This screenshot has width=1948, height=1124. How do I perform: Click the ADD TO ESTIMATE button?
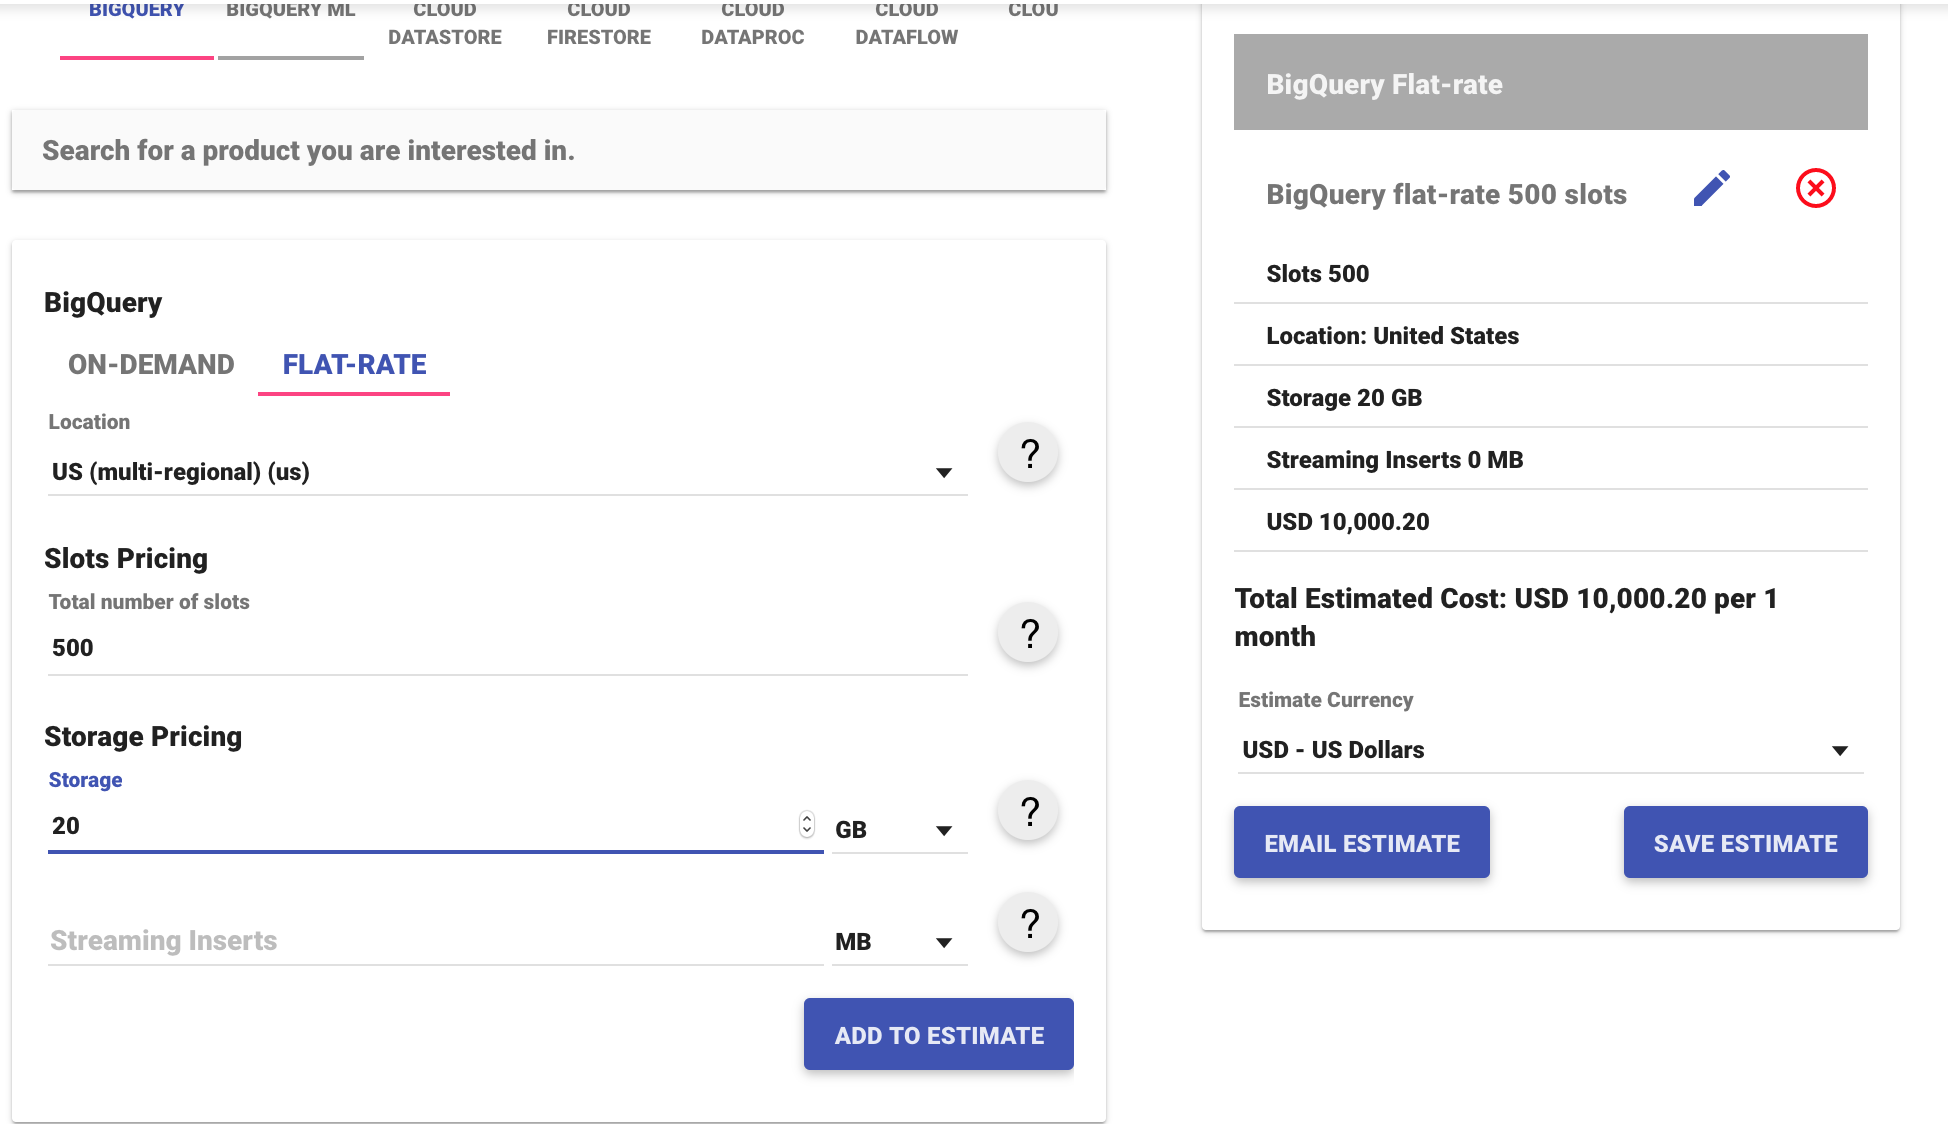click(x=939, y=1034)
